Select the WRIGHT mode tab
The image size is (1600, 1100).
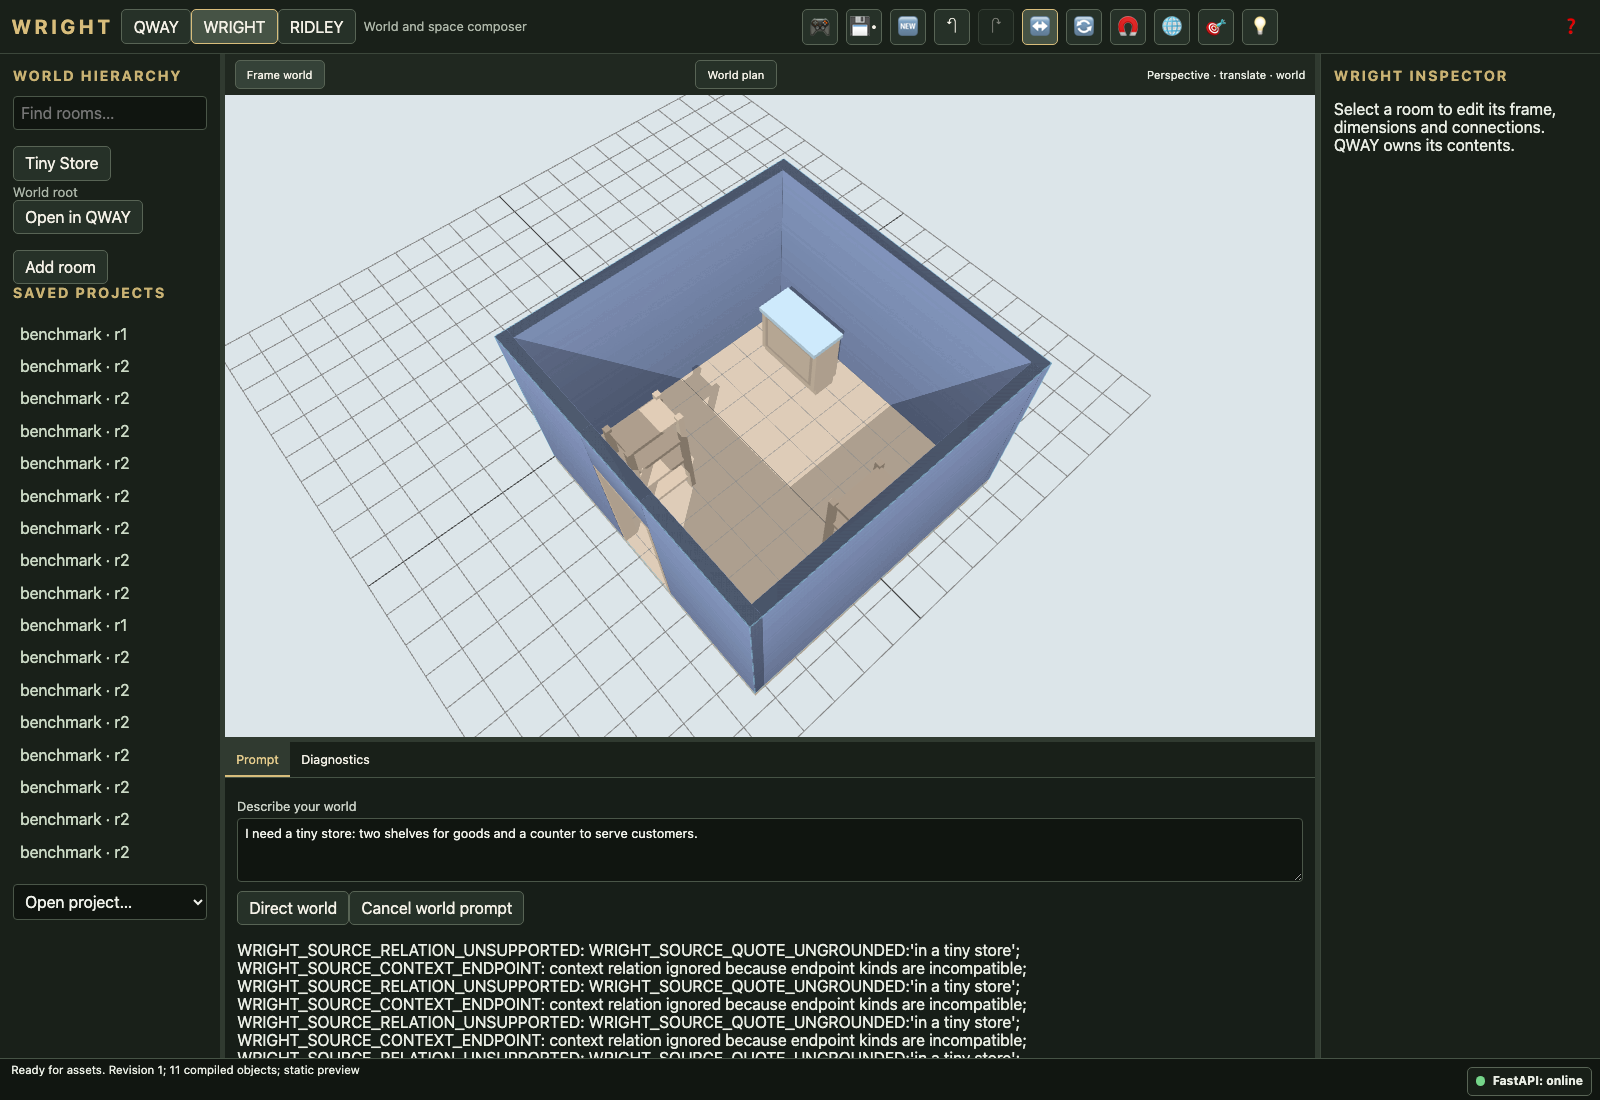(234, 27)
